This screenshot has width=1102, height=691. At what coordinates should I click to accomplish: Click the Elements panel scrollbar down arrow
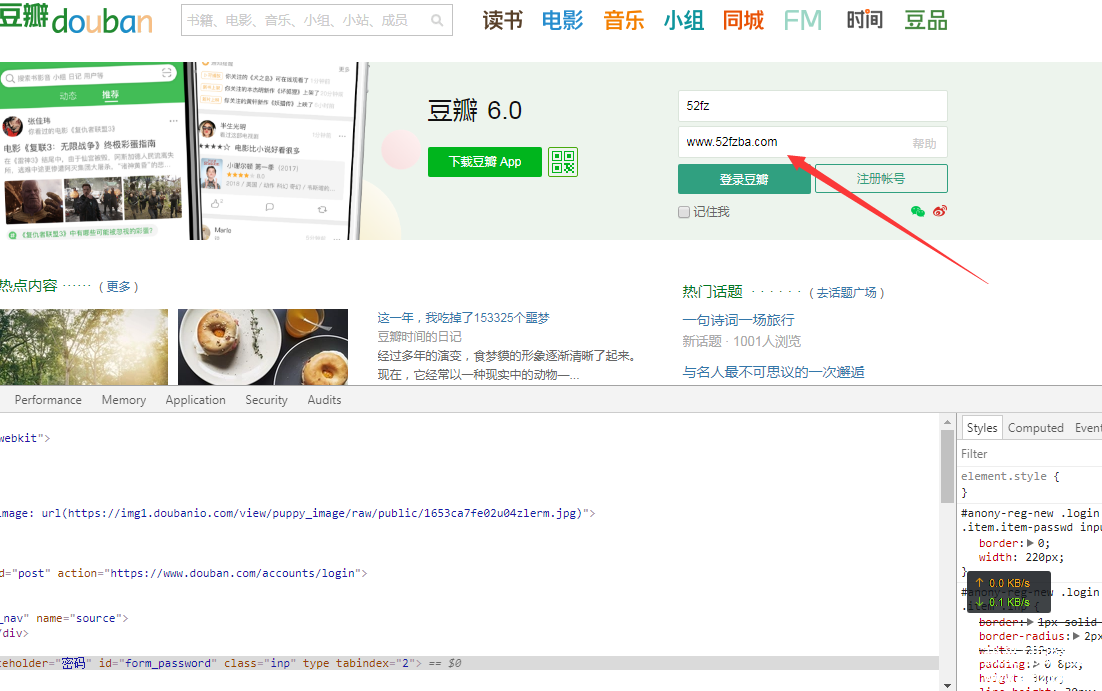coord(947,685)
